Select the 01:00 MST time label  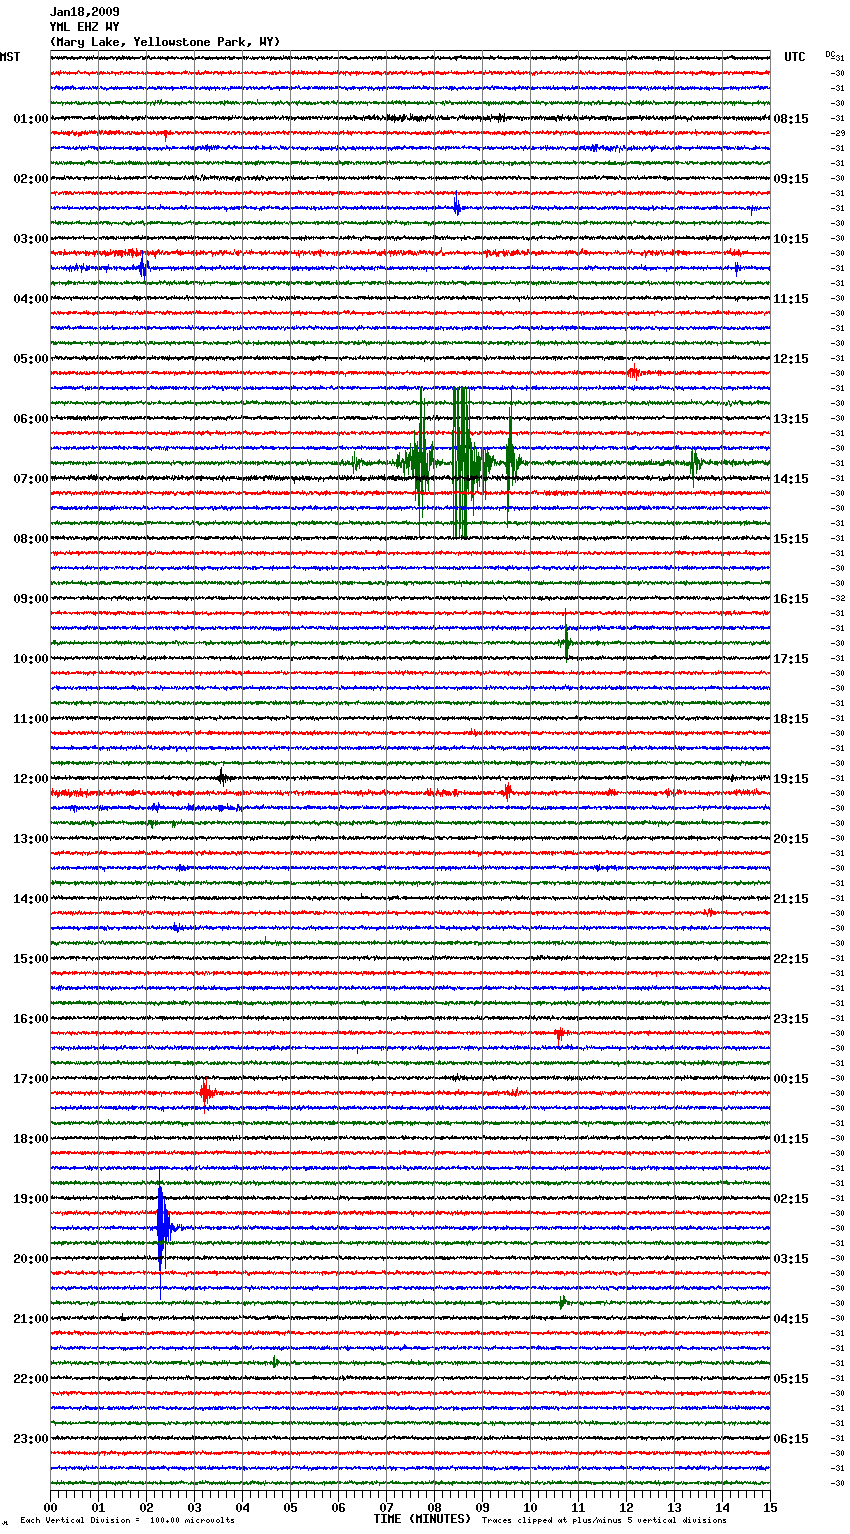pyautogui.click(x=31, y=119)
